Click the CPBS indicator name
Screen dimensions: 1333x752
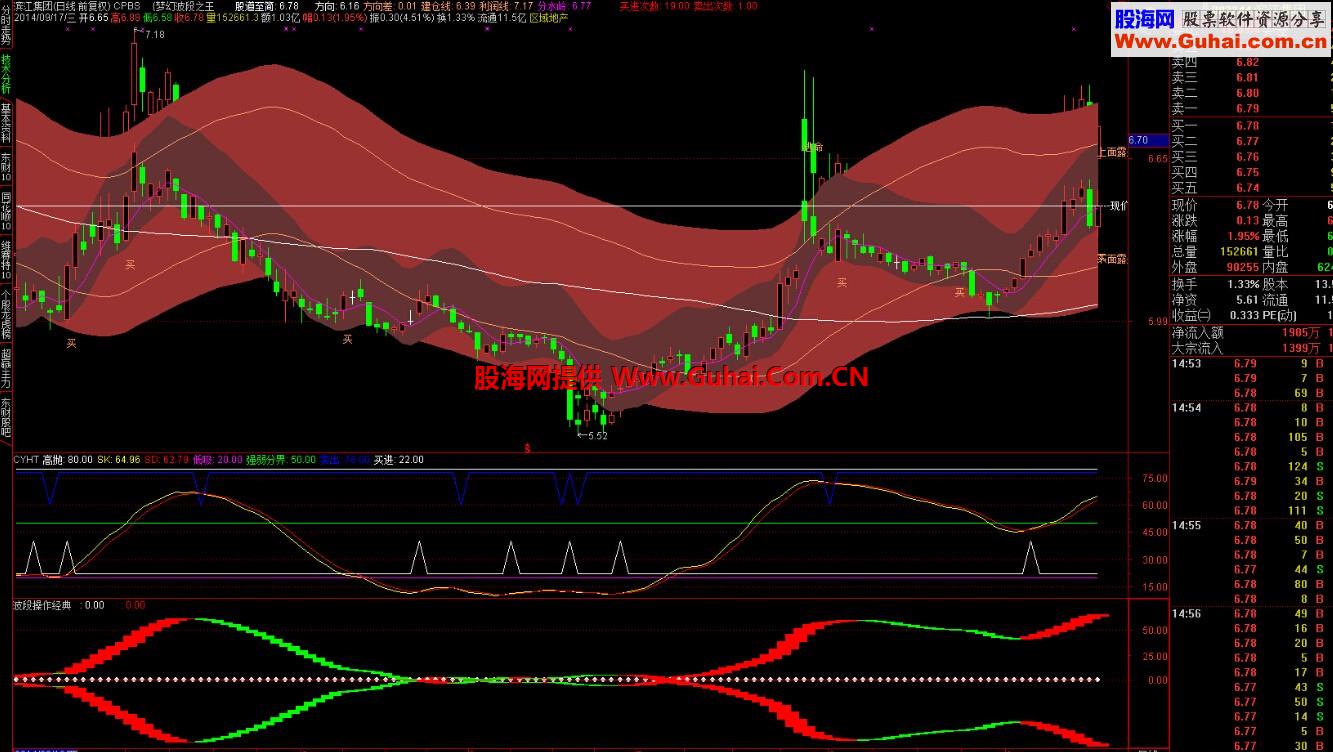tap(126, 5)
